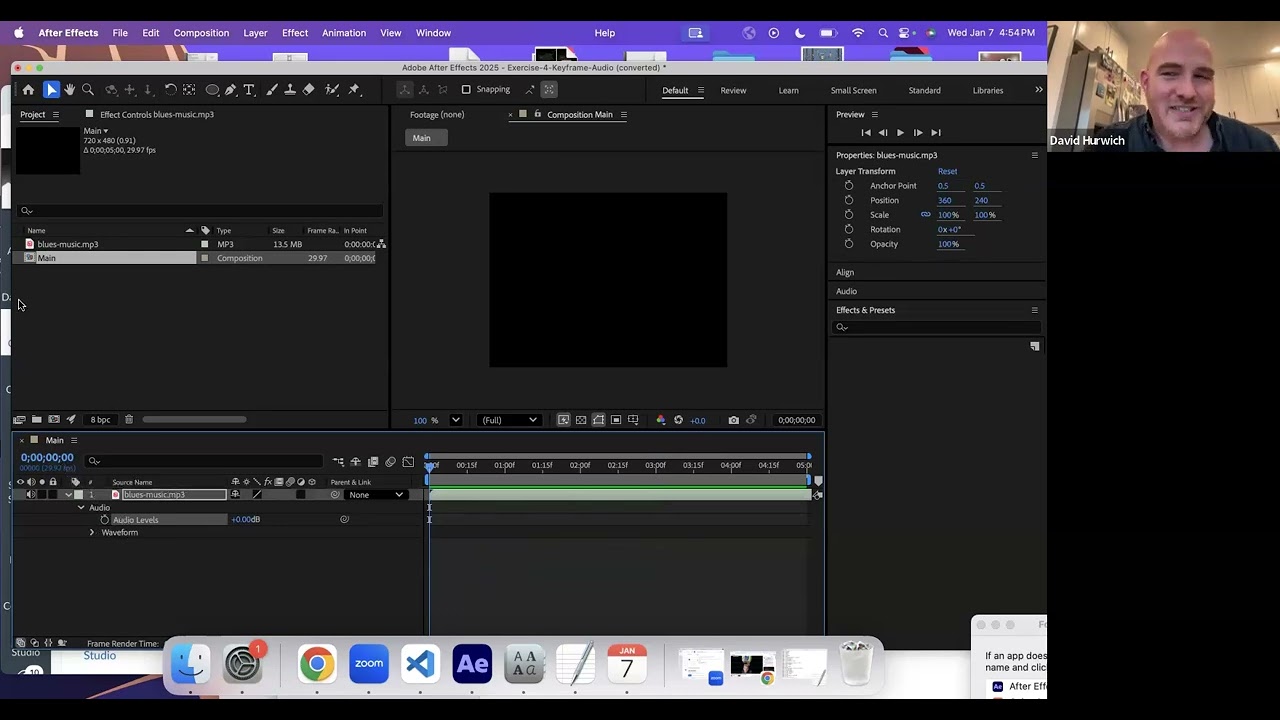This screenshot has width=1280, height=720.
Task: Open Parent & Link None dropdown
Action: point(377,495)
